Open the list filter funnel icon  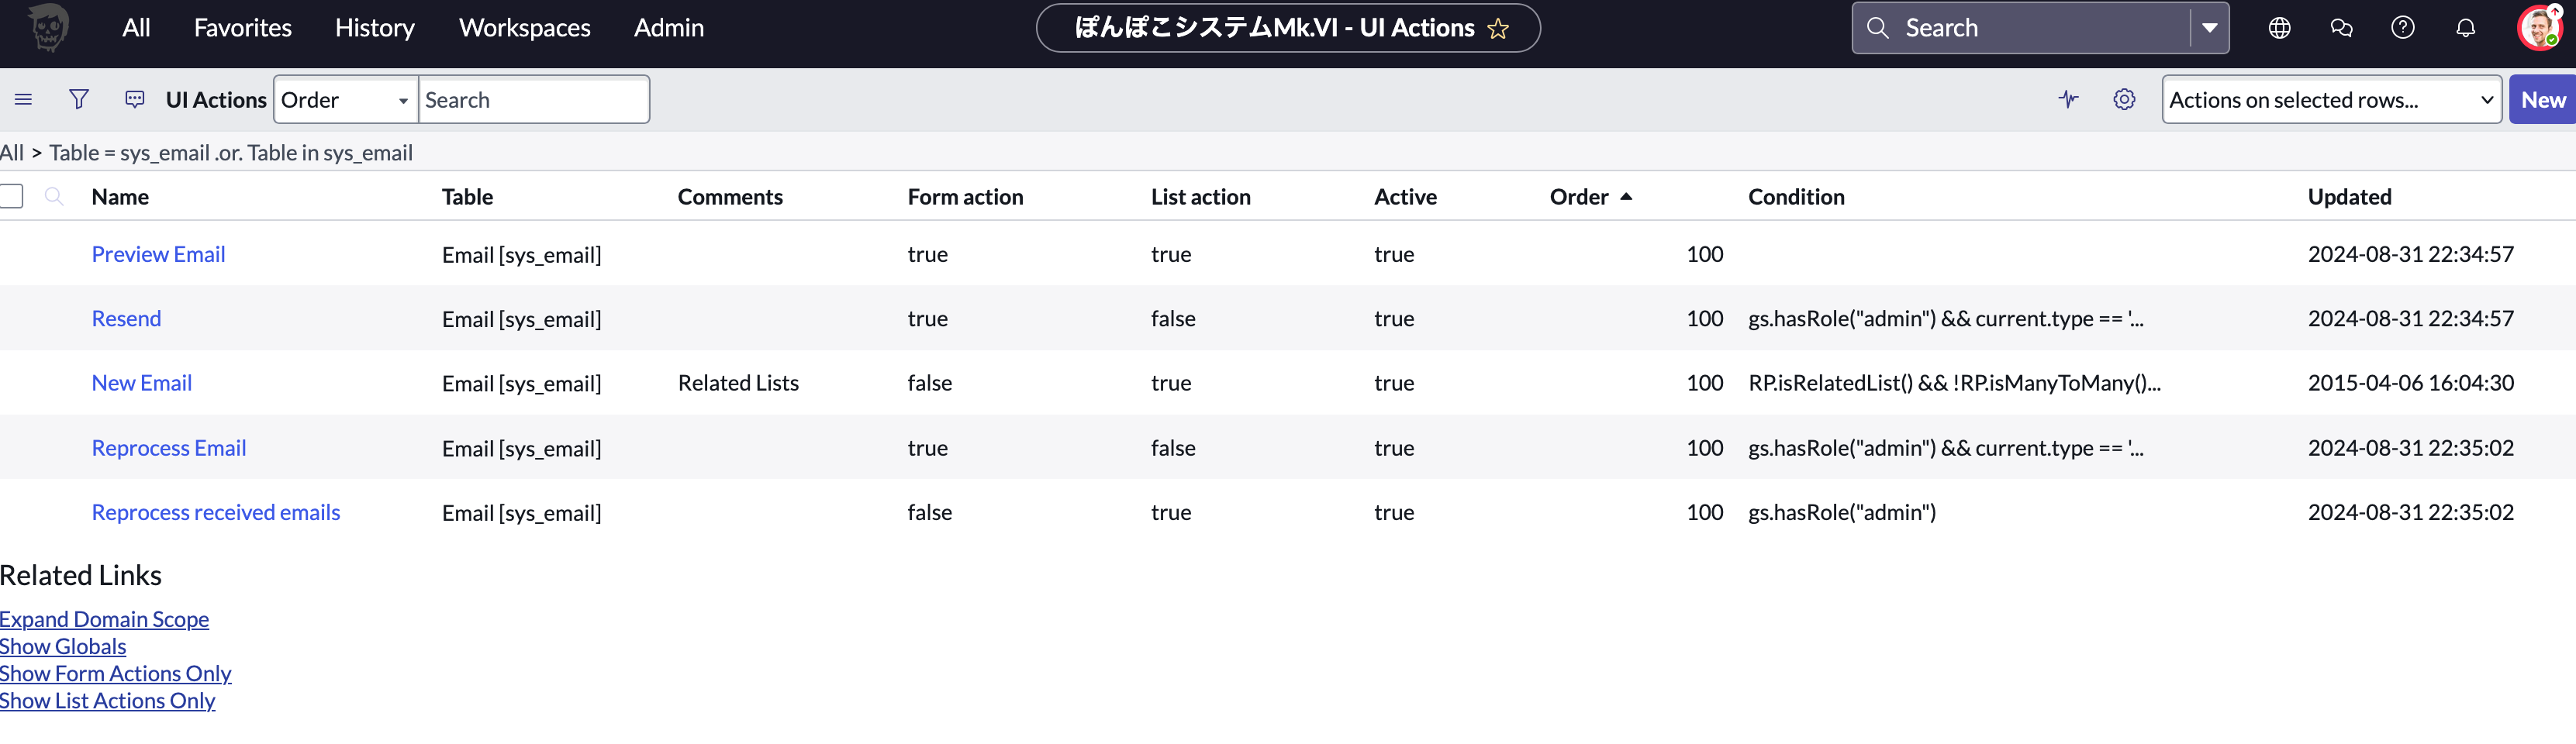pyautogui.click(x=79, y=99)
